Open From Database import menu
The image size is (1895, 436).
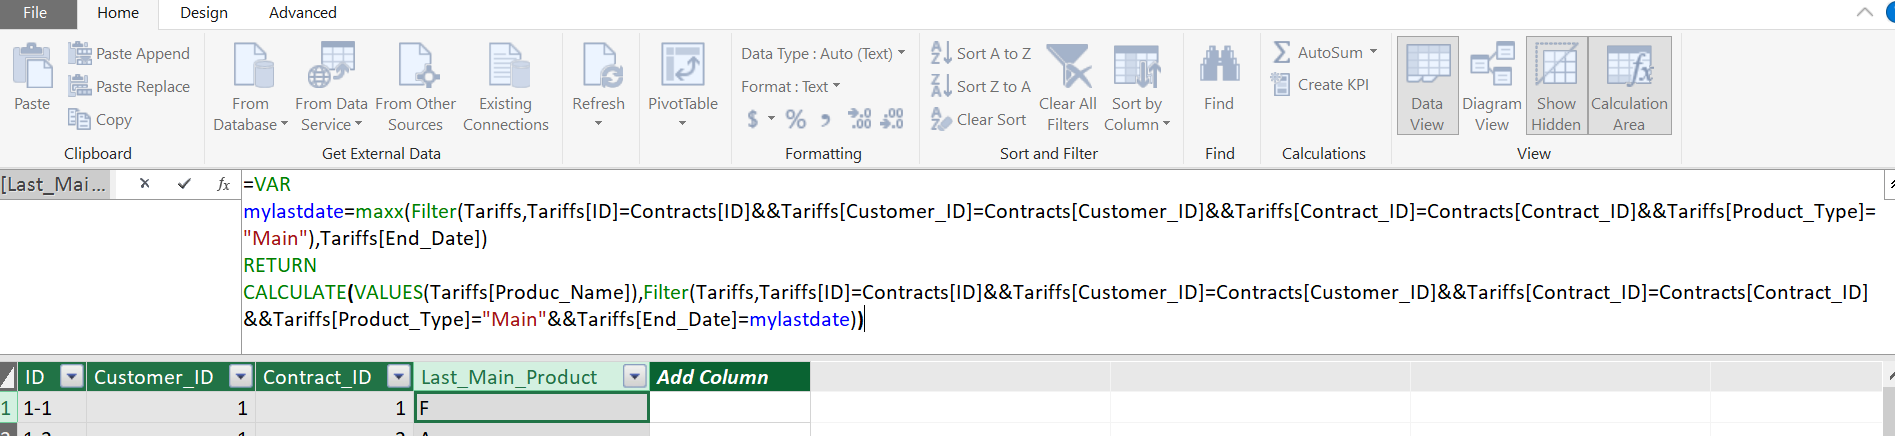coord(250,87)
